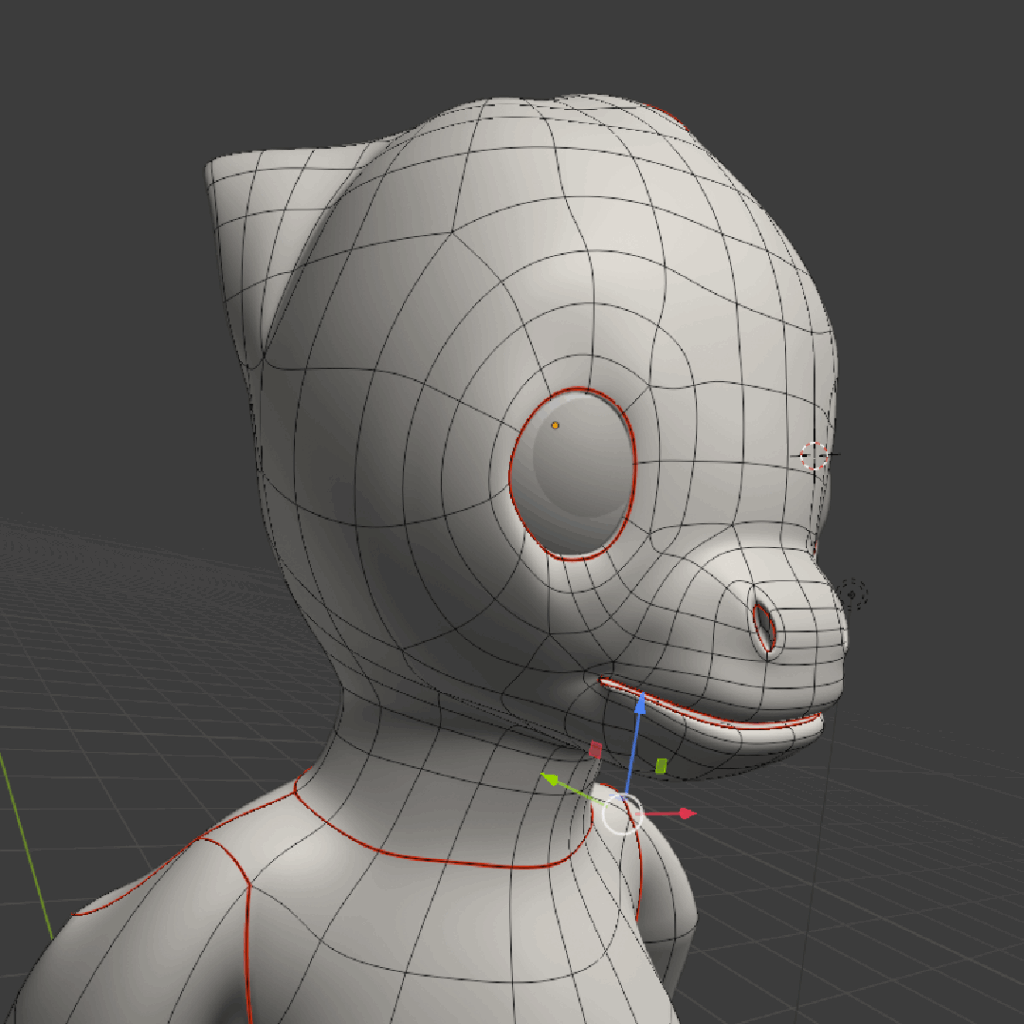Click the 3D cursor near the brow
The height and width of the screenshot is (1024, 1024).
(815, 456)
